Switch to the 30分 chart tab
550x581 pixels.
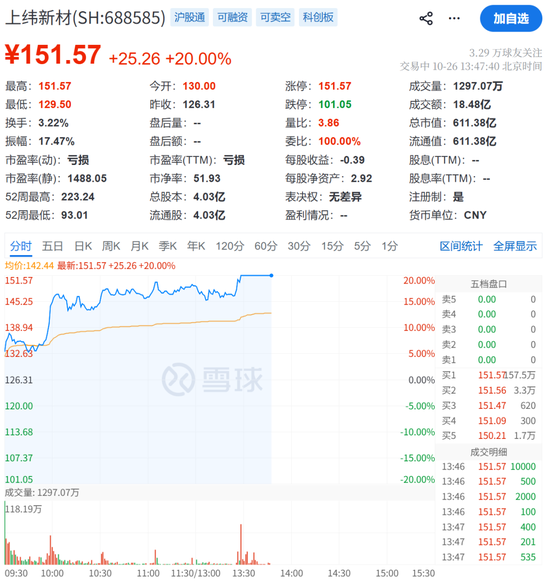click(x=299, y=246)
